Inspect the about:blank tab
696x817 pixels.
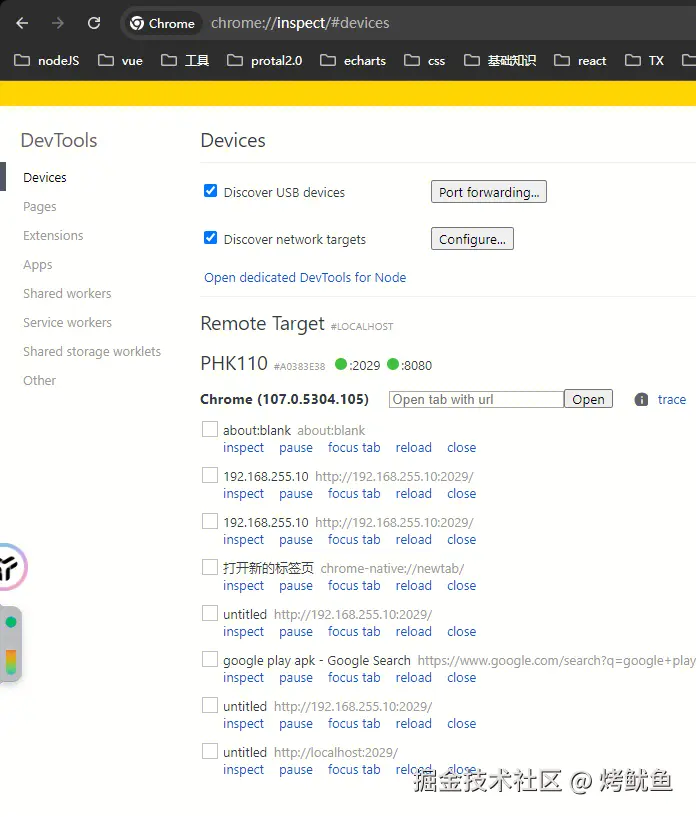pyautogui.click(x=243, y=448)
